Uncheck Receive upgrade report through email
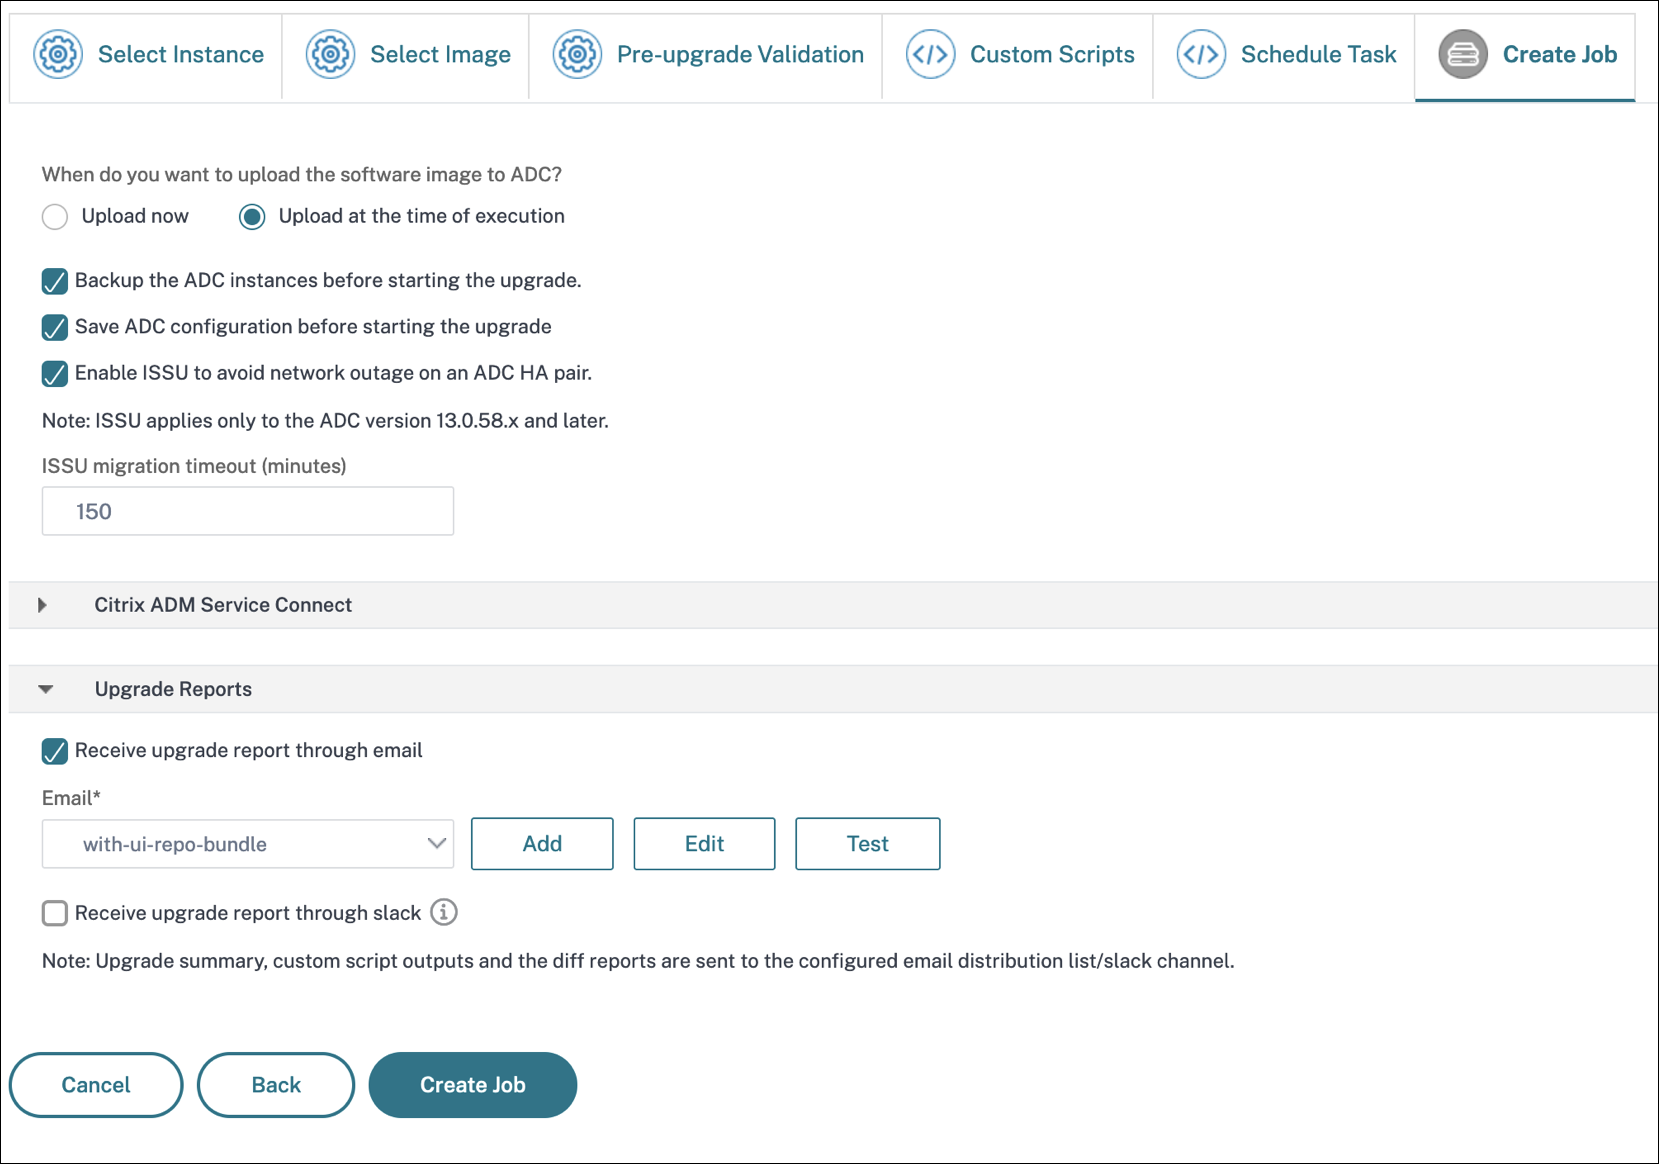Image resolution: width=1659 pixels, height=1164 pixels. tap(55, 751)
